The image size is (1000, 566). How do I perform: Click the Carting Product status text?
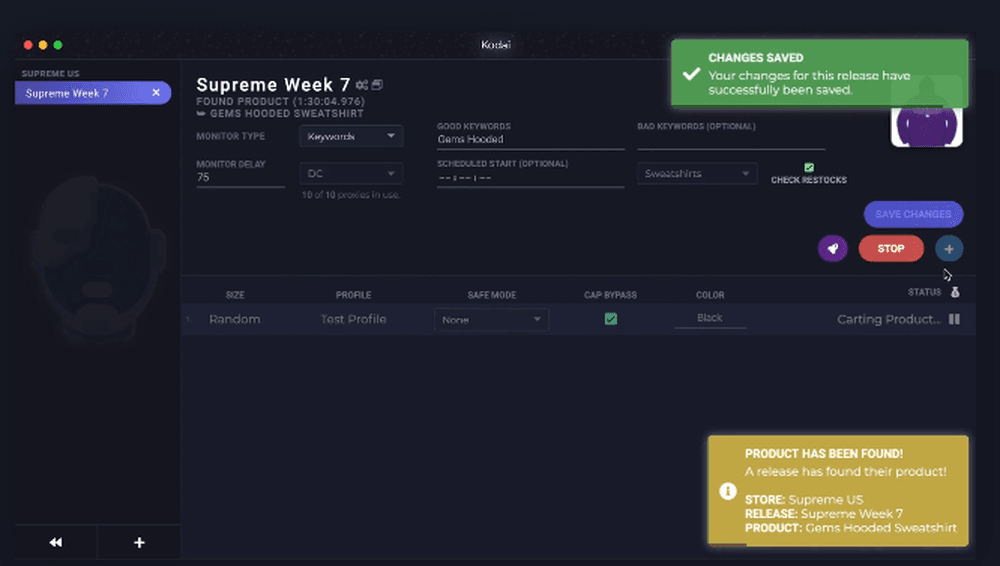888,319
